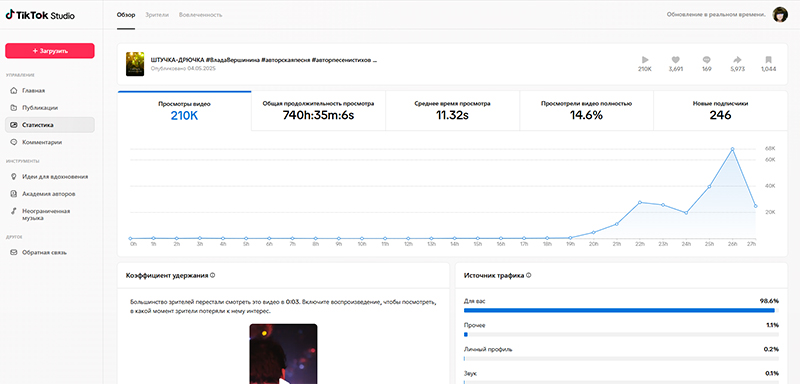Select Среднее время просмотра metric tab
The width and height of the screenshot is (800, 384).
coord(453,111)
